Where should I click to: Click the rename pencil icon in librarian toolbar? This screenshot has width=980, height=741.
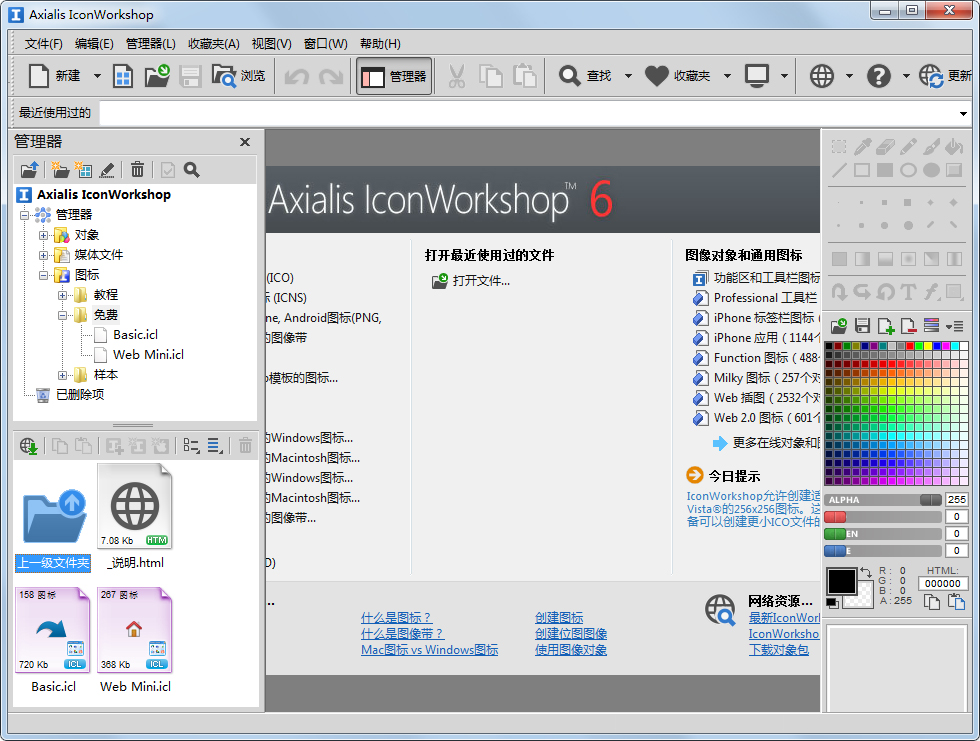pyautogui.click(x=107, y=169)
